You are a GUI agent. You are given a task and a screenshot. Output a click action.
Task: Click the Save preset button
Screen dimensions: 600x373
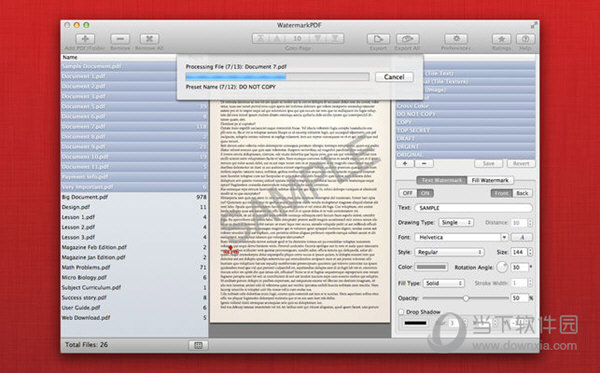tap(488, 163)
